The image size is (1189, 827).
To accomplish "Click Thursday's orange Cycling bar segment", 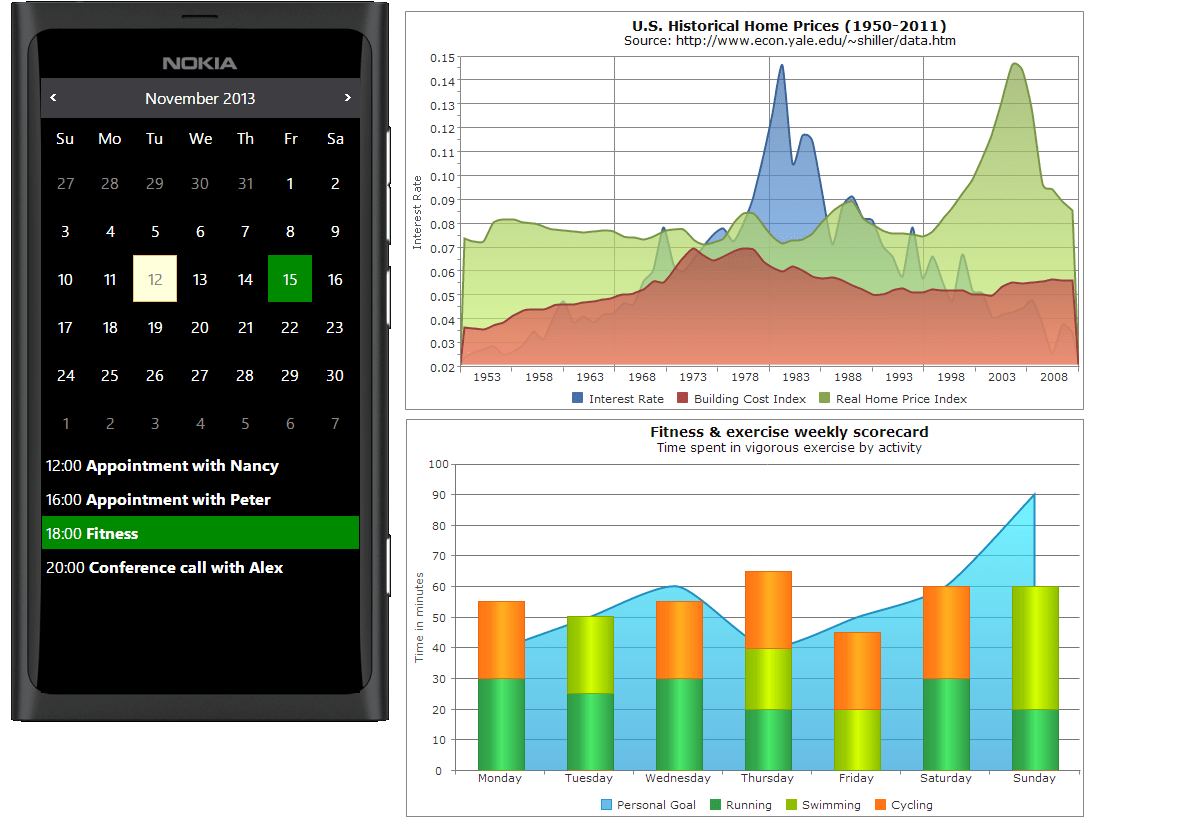I will coord(768,609).
